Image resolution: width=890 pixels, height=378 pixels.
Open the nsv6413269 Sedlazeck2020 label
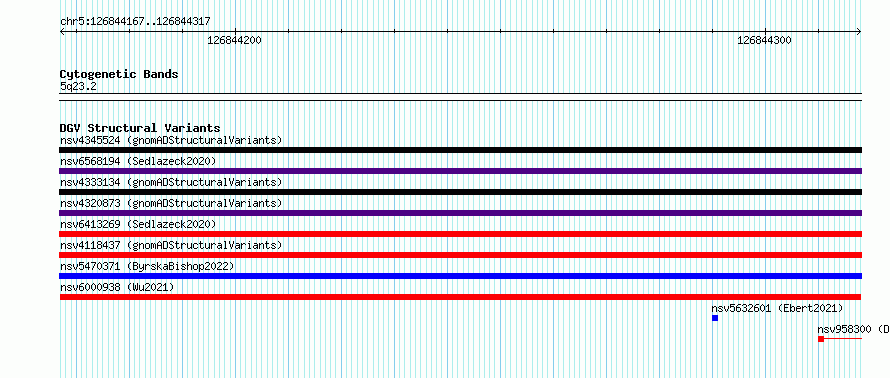pyautogui.click(x=138, y=224)
